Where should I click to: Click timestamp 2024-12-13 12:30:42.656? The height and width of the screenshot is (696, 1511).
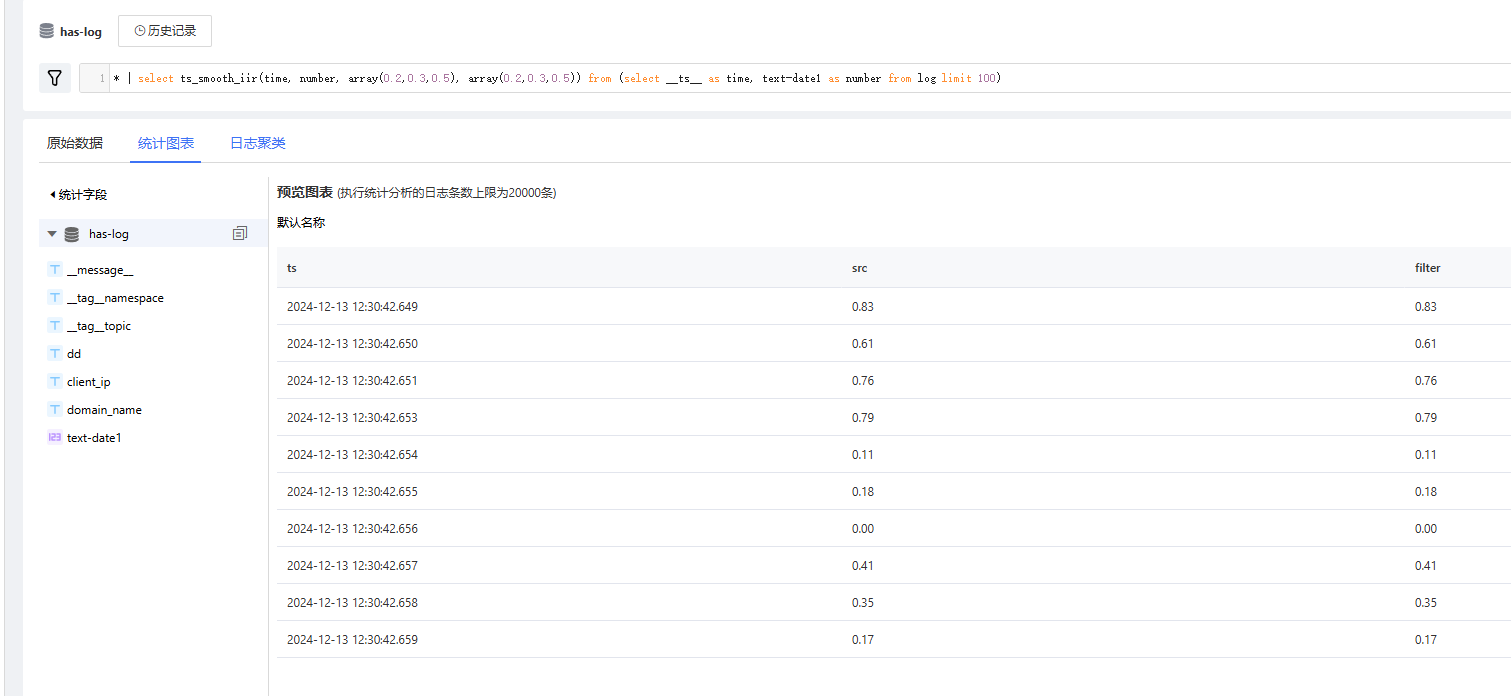tap(352, 529)
